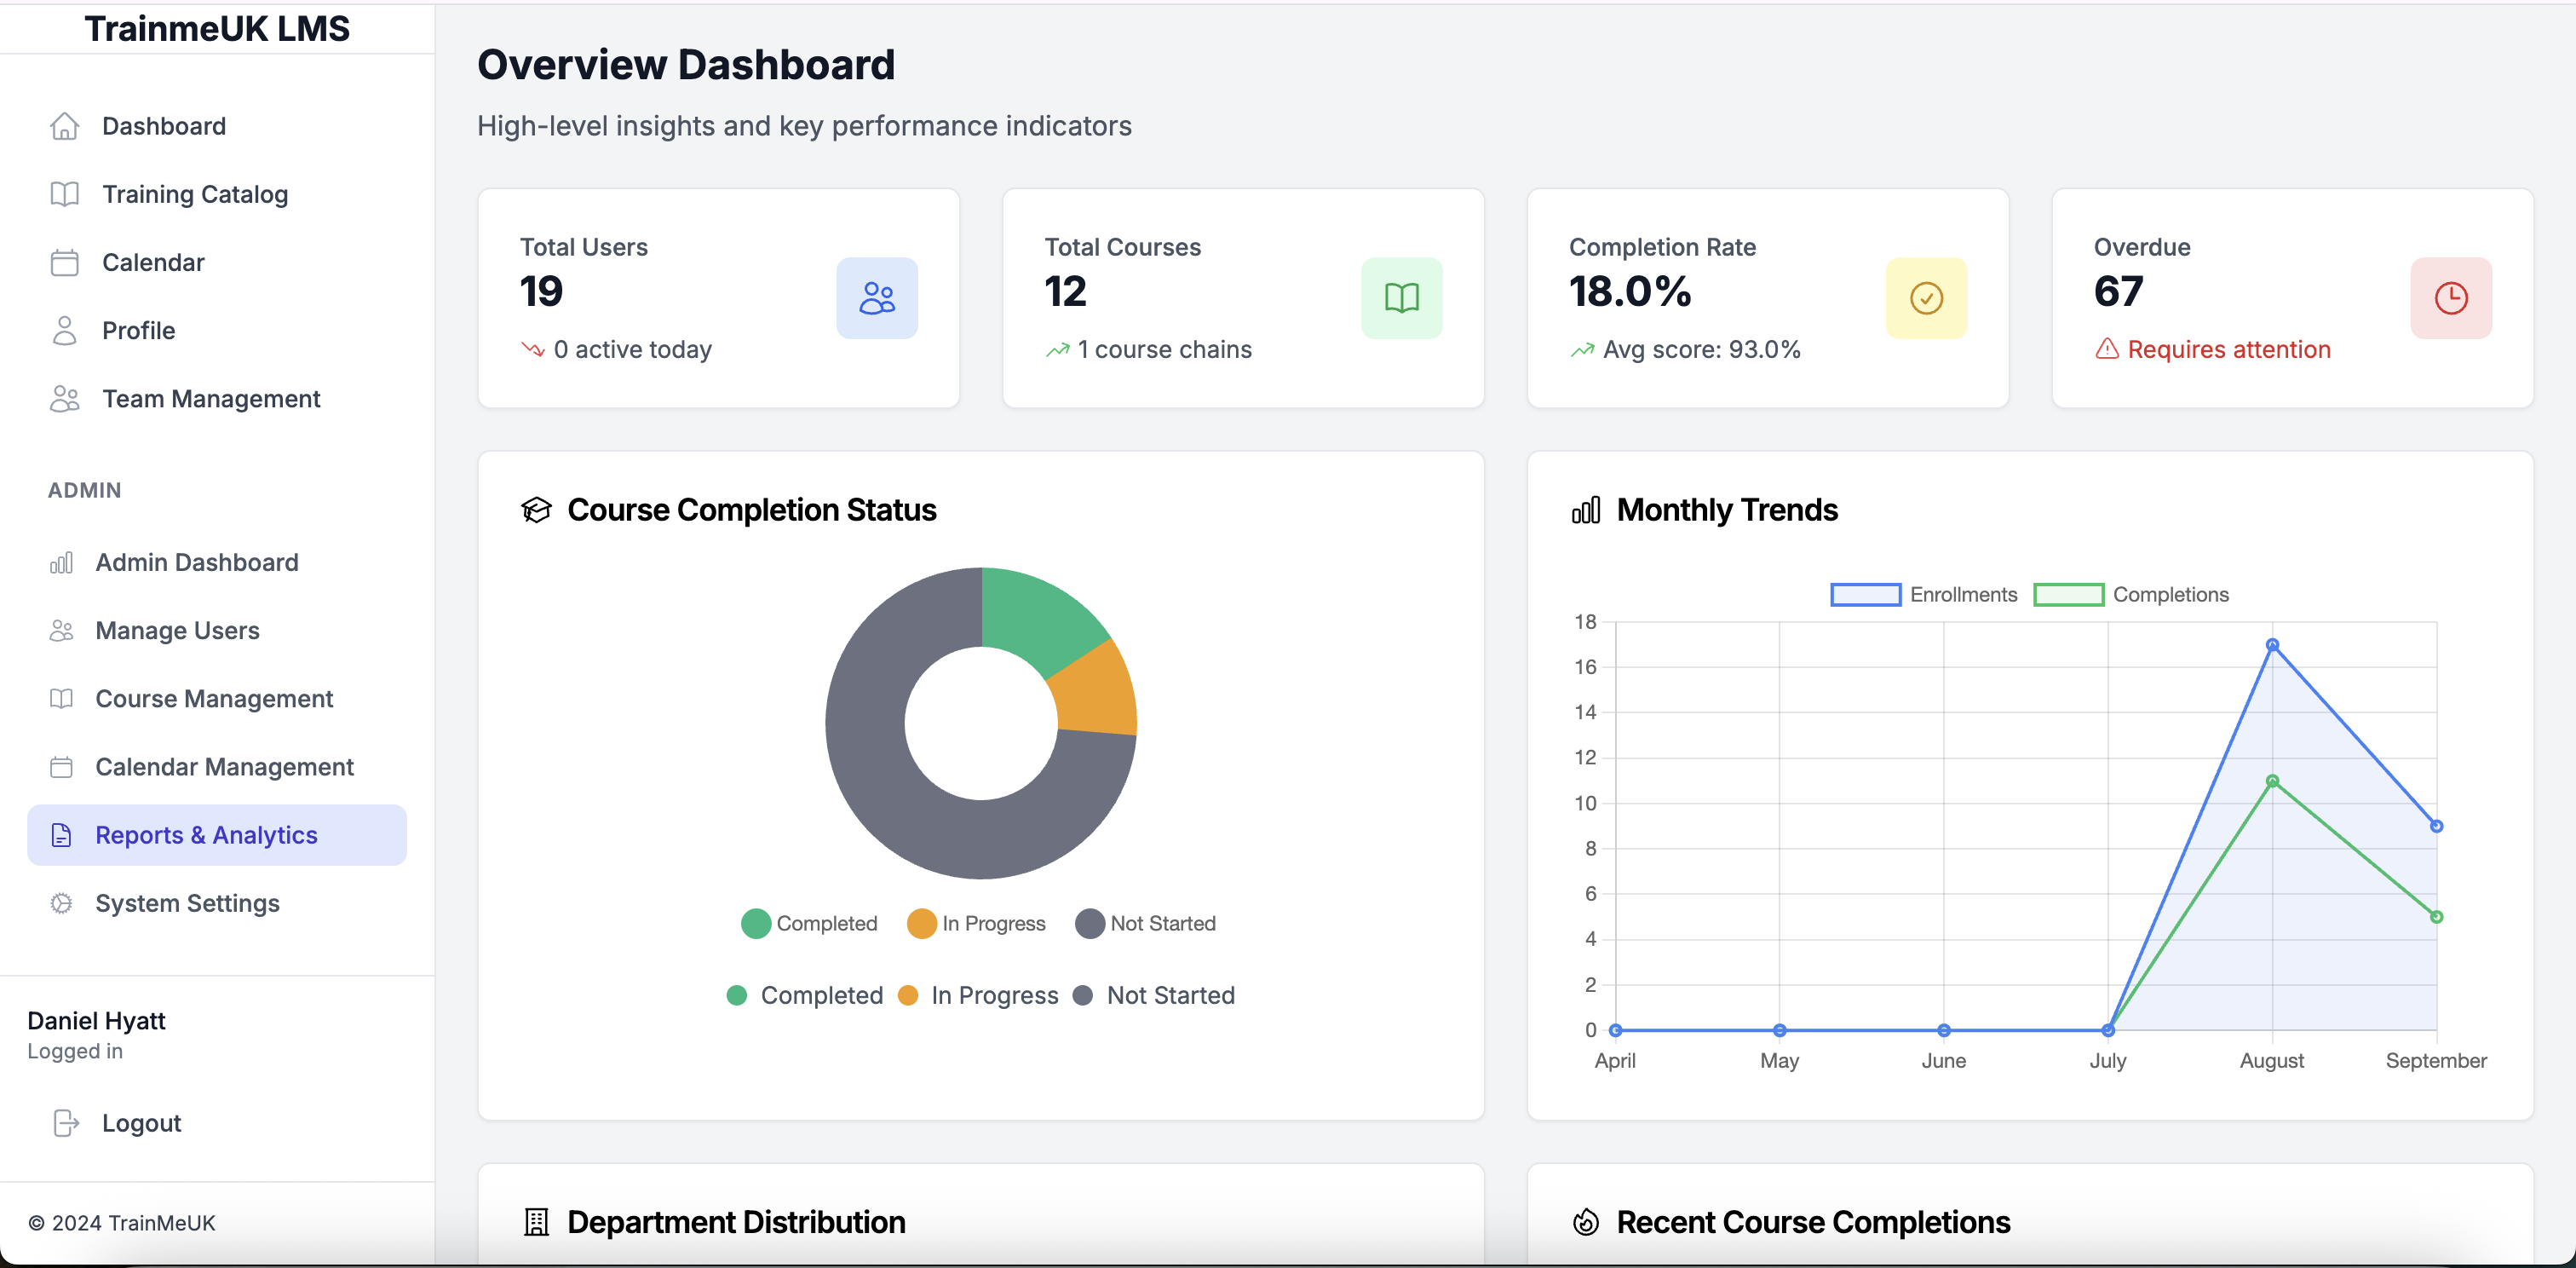The image size is (2576, 1268).
Task: Click the building icon by Department Distribution
Action: 536,1222
